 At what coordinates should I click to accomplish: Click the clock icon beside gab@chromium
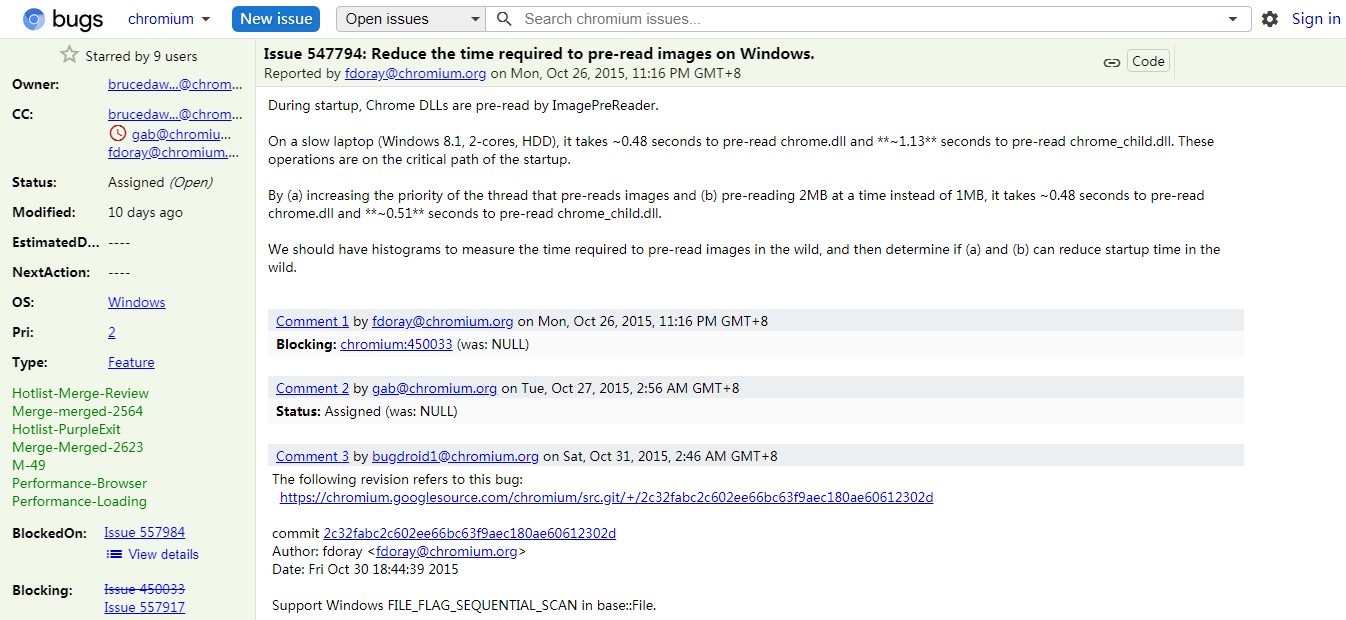coord(118,134)
